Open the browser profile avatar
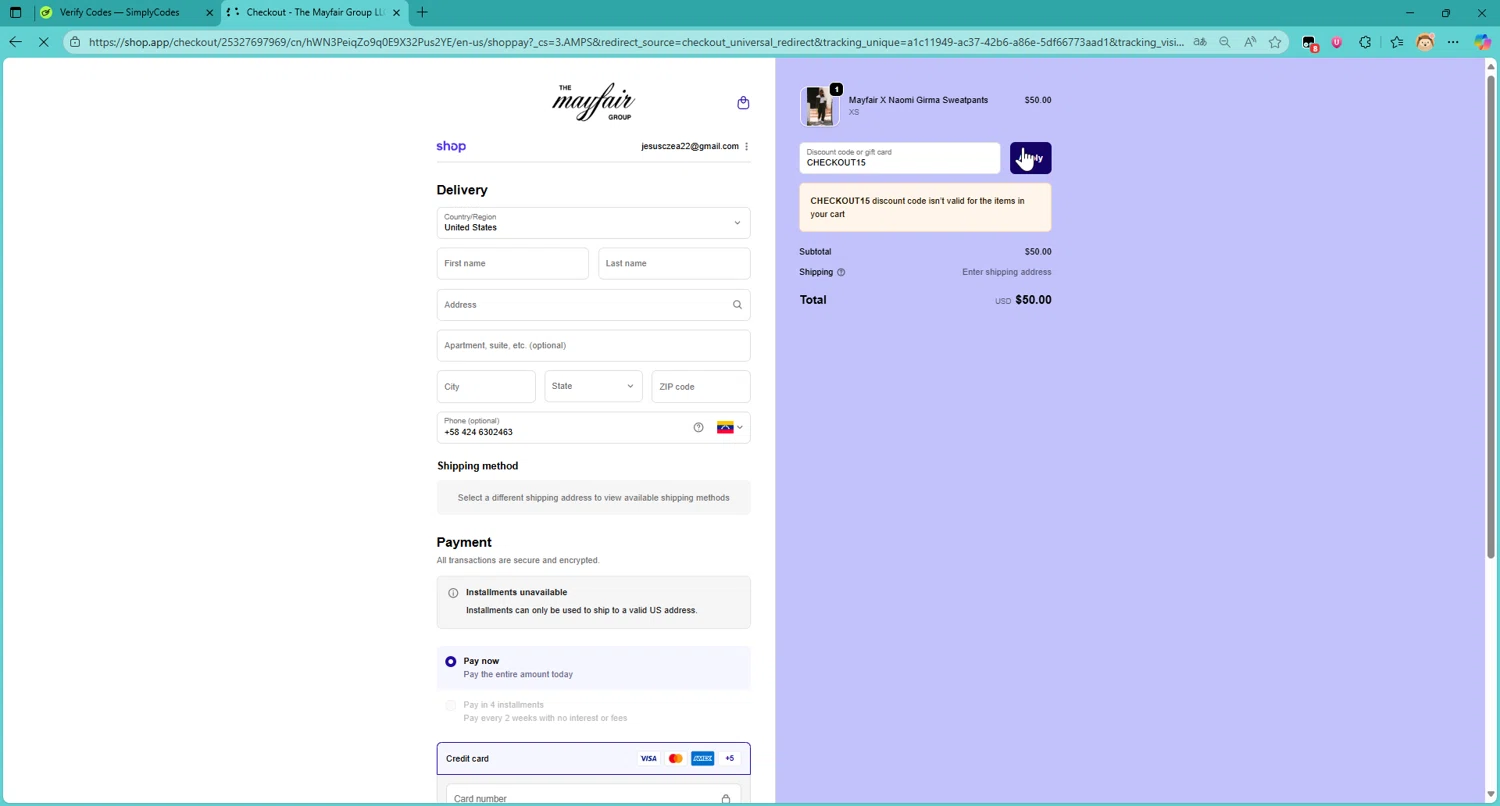This screenshot has width=1500, height=806. tap(1425, 42)
